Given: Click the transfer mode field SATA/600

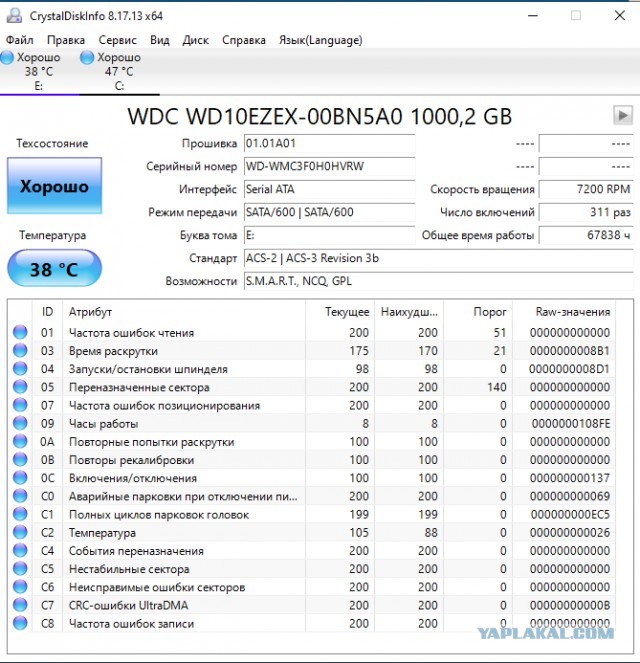Looking at the screenshot, I should pos(330,212).
